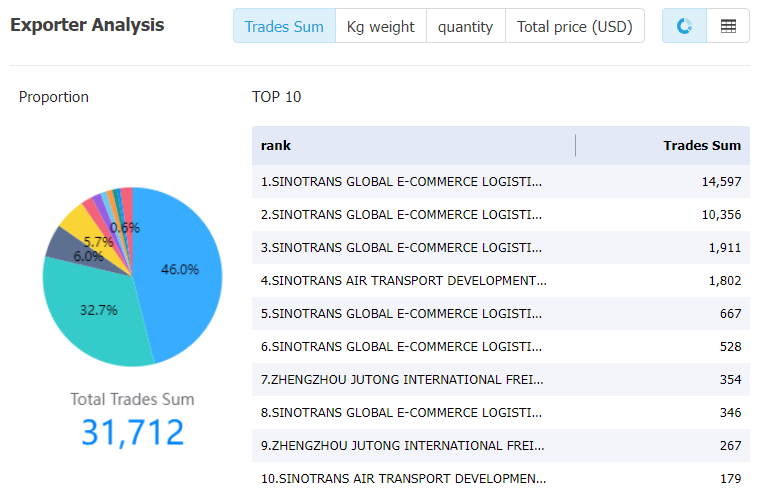Select rank 10 SINOTRANS AIR TRANSPORT row
The height and width of the screenshot is (499, 761).
(501, 479)
